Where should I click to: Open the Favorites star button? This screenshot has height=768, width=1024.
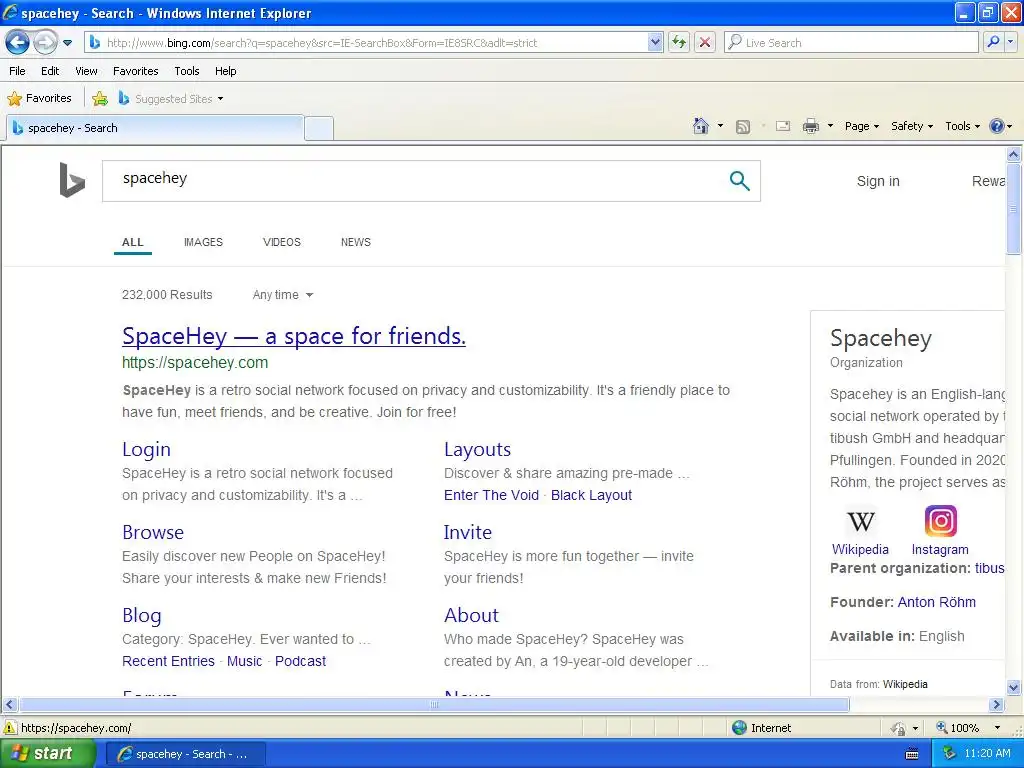[x=39, y=99]
